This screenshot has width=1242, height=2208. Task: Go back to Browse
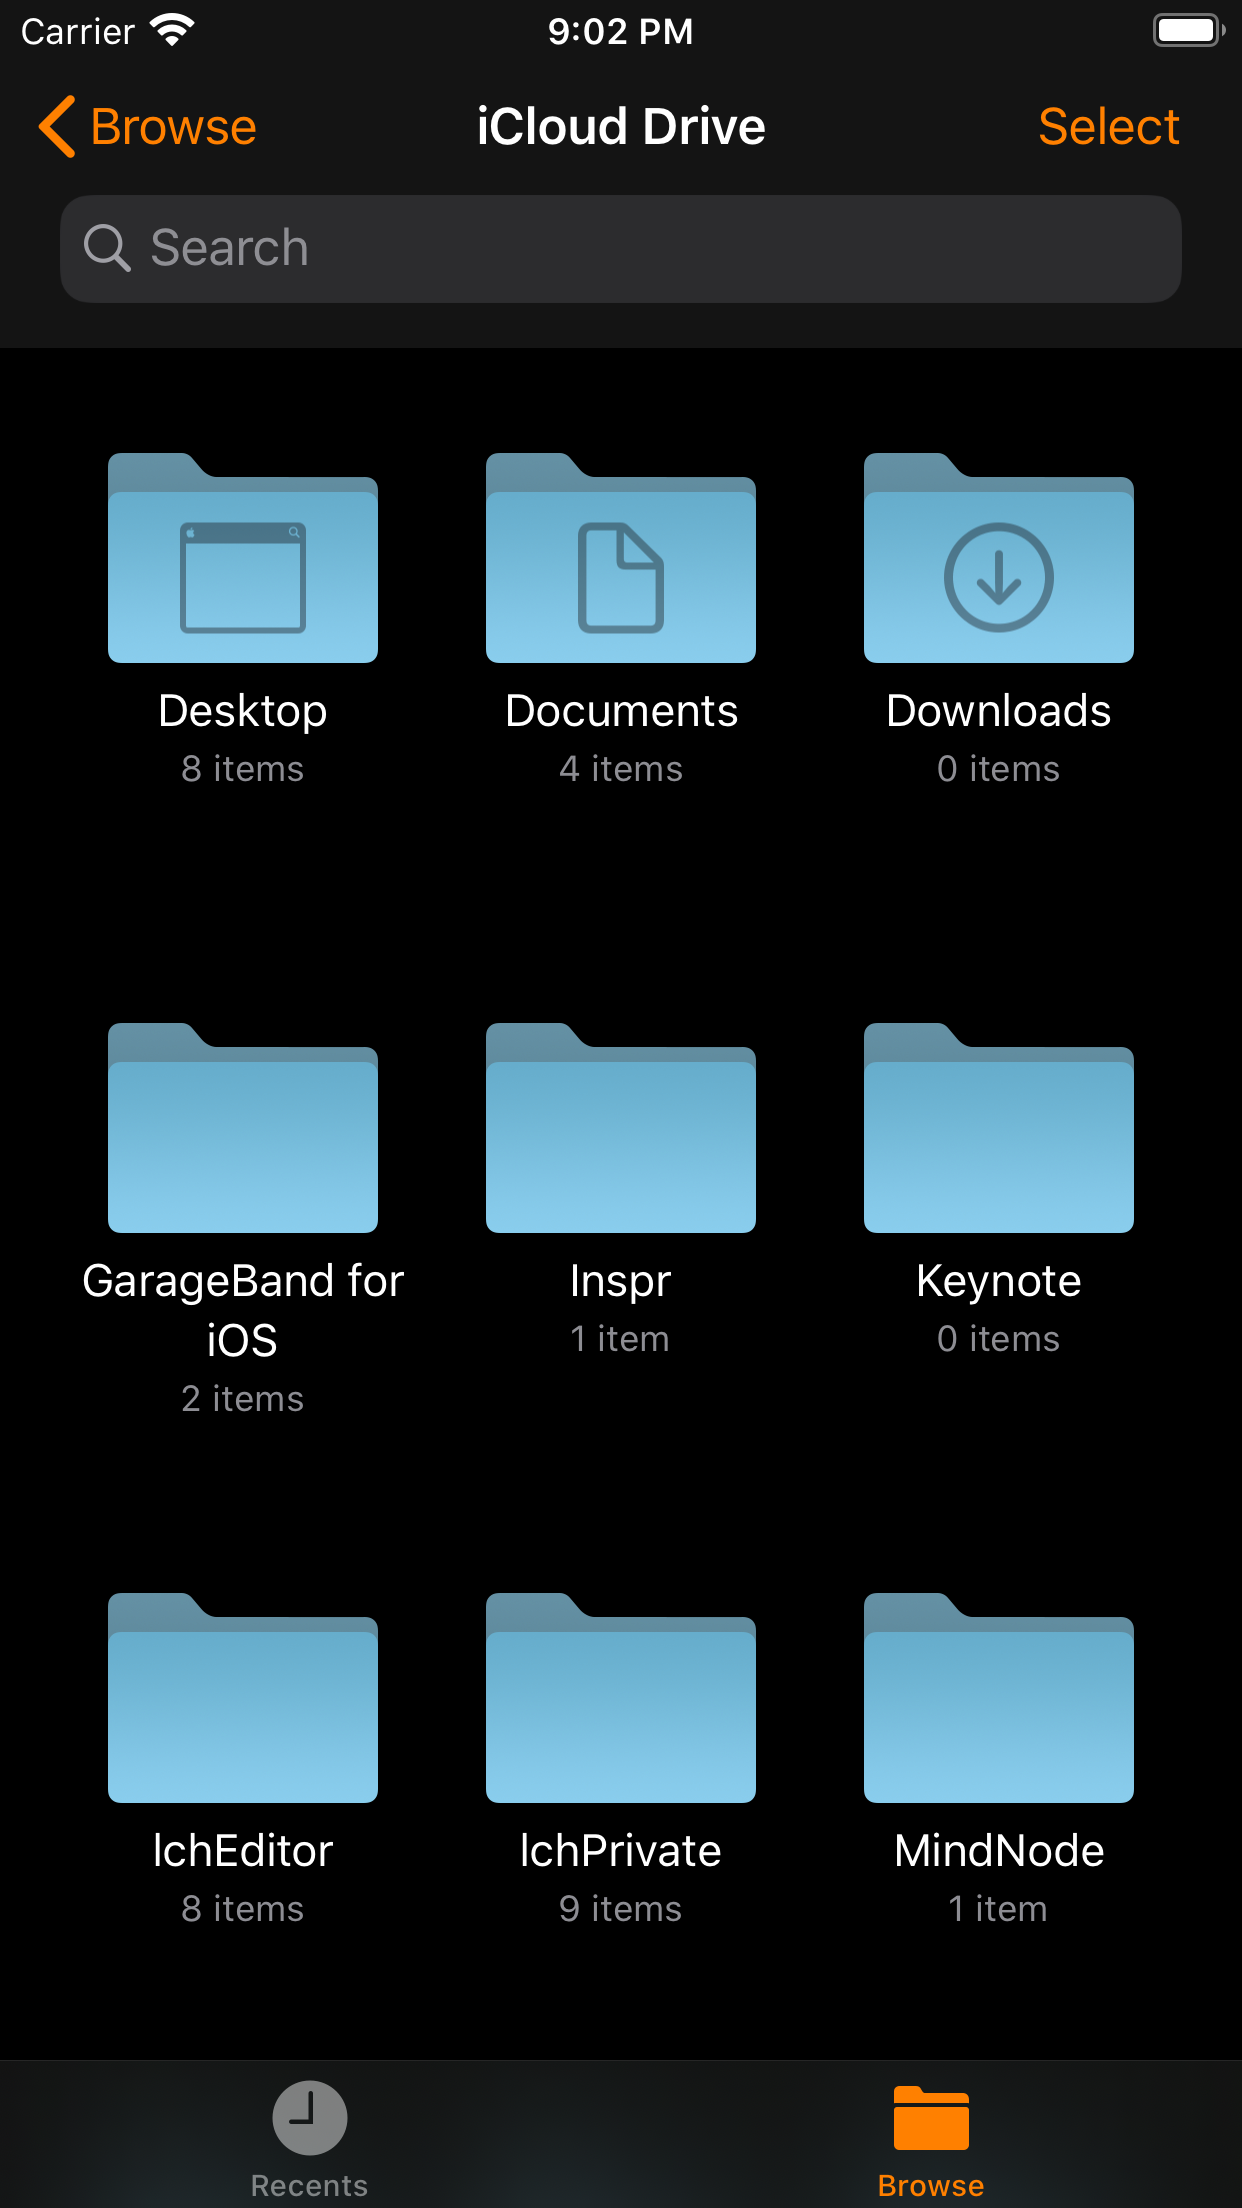[x=148, y=127]
